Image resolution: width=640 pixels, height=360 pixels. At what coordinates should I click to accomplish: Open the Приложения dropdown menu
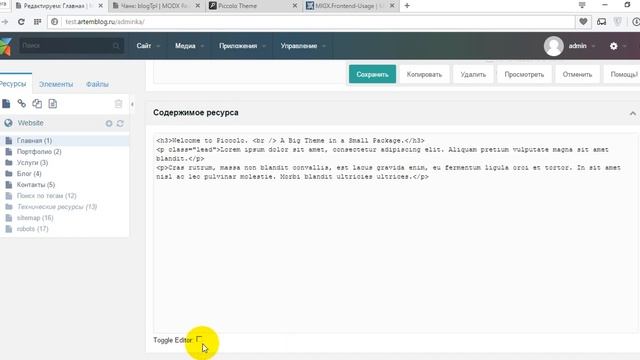pyautogui.click(x=242, y=46)
